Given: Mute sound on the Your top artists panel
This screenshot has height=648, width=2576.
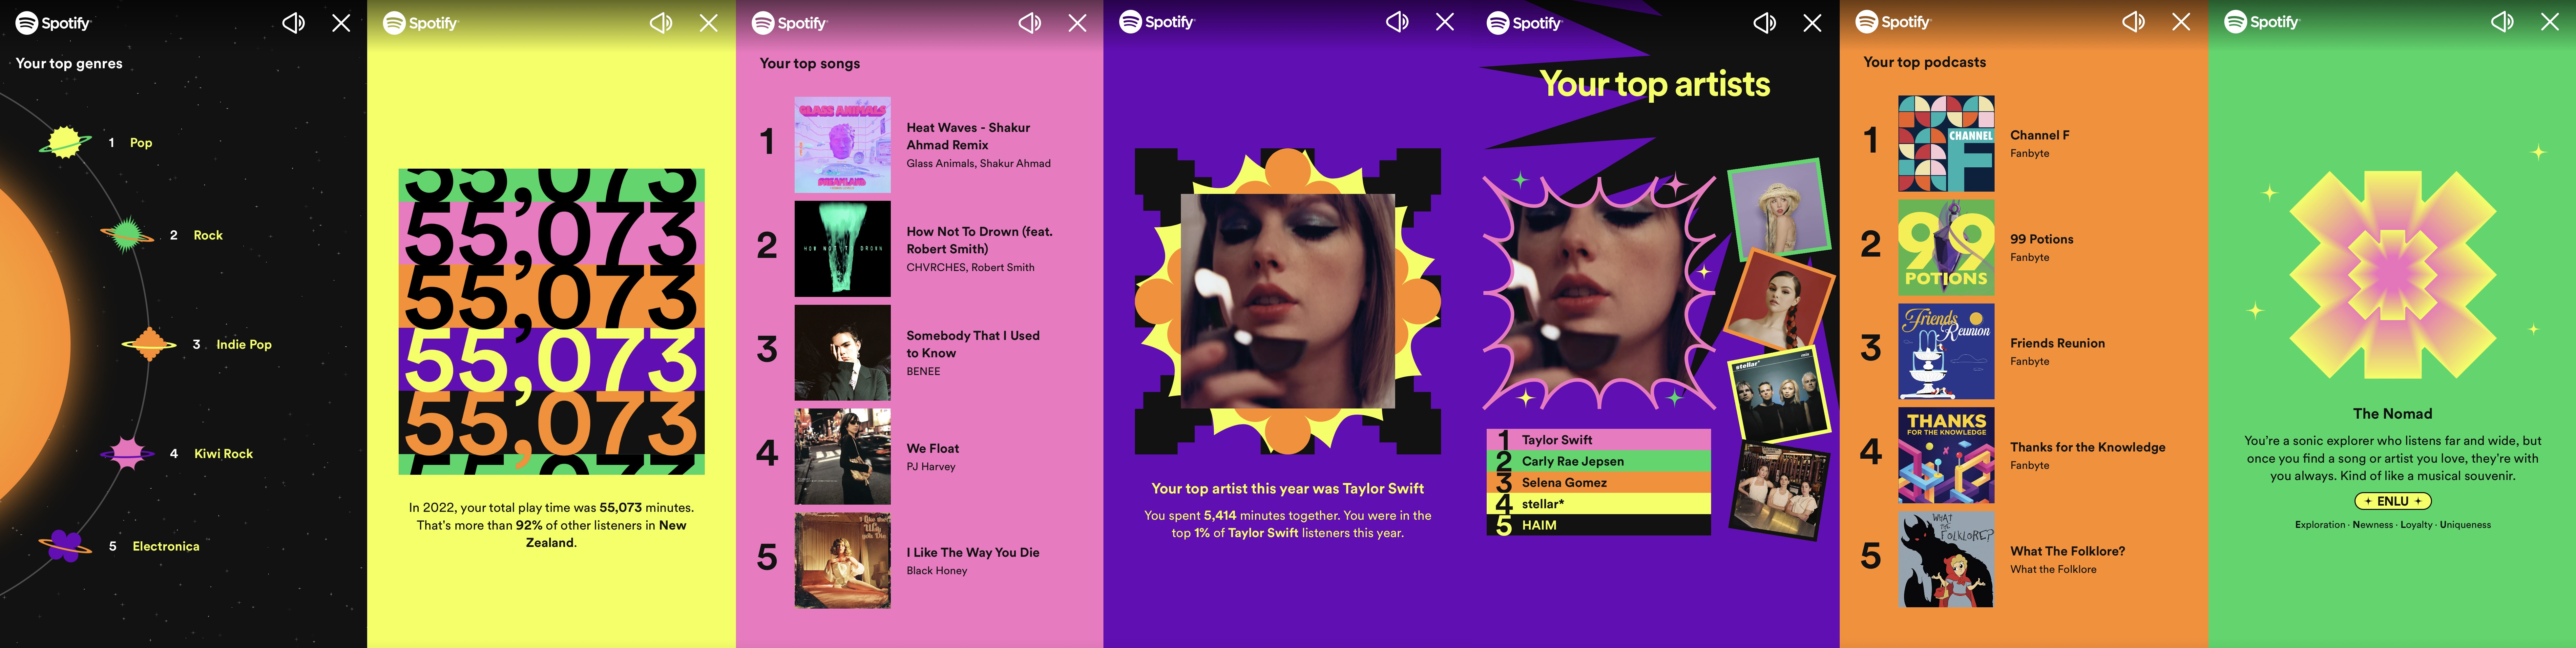Looking at the screenshot, I should point(1765,23).
